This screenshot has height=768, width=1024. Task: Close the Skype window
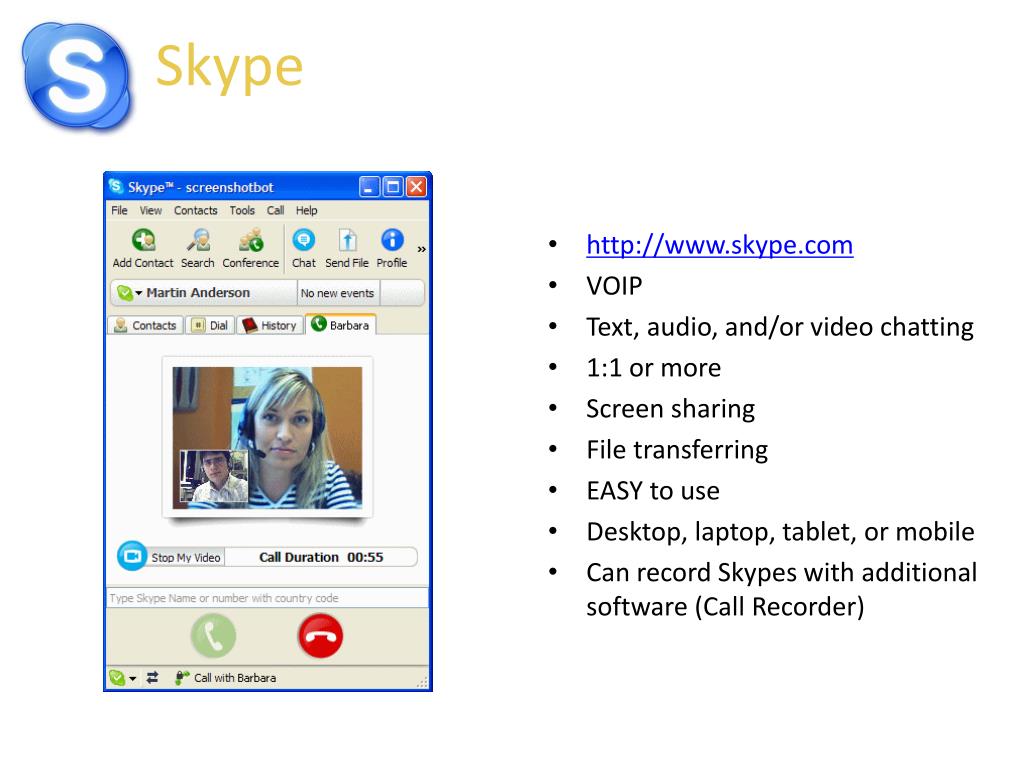pos(416,187)
